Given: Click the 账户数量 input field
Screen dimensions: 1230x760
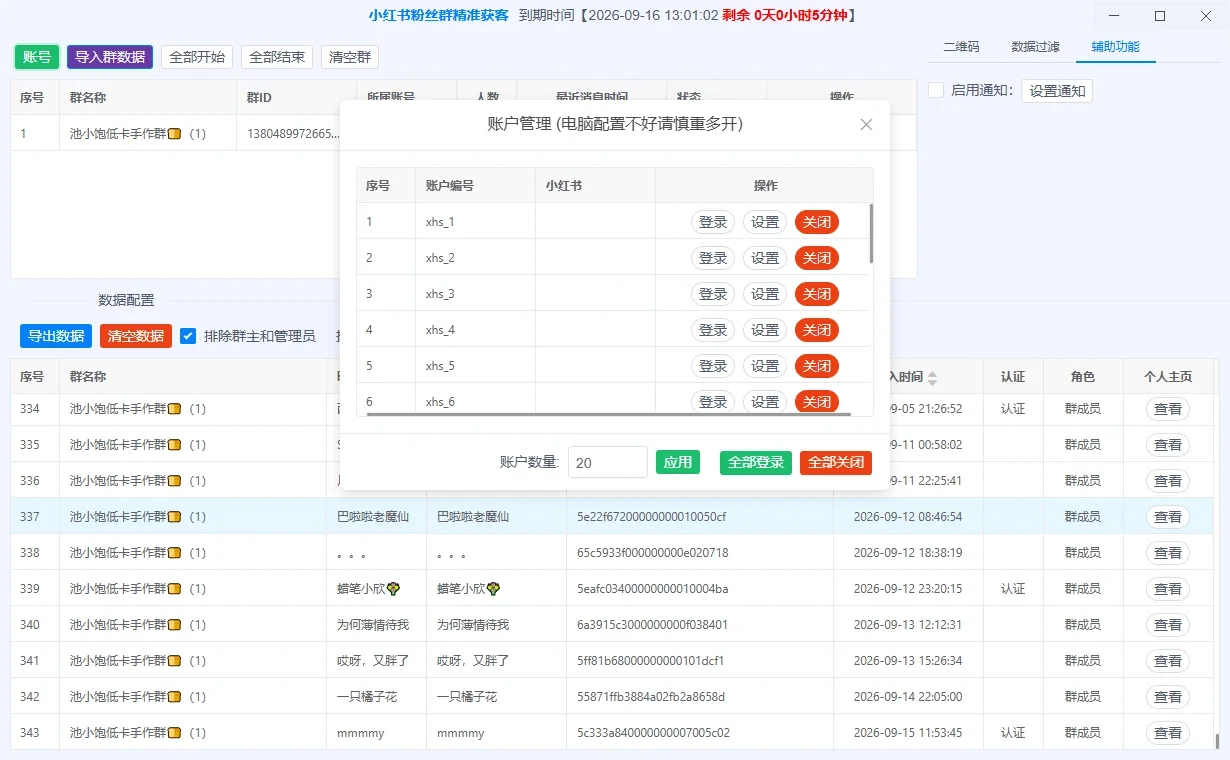Looking at the screenshot, I should click(608, 463).
